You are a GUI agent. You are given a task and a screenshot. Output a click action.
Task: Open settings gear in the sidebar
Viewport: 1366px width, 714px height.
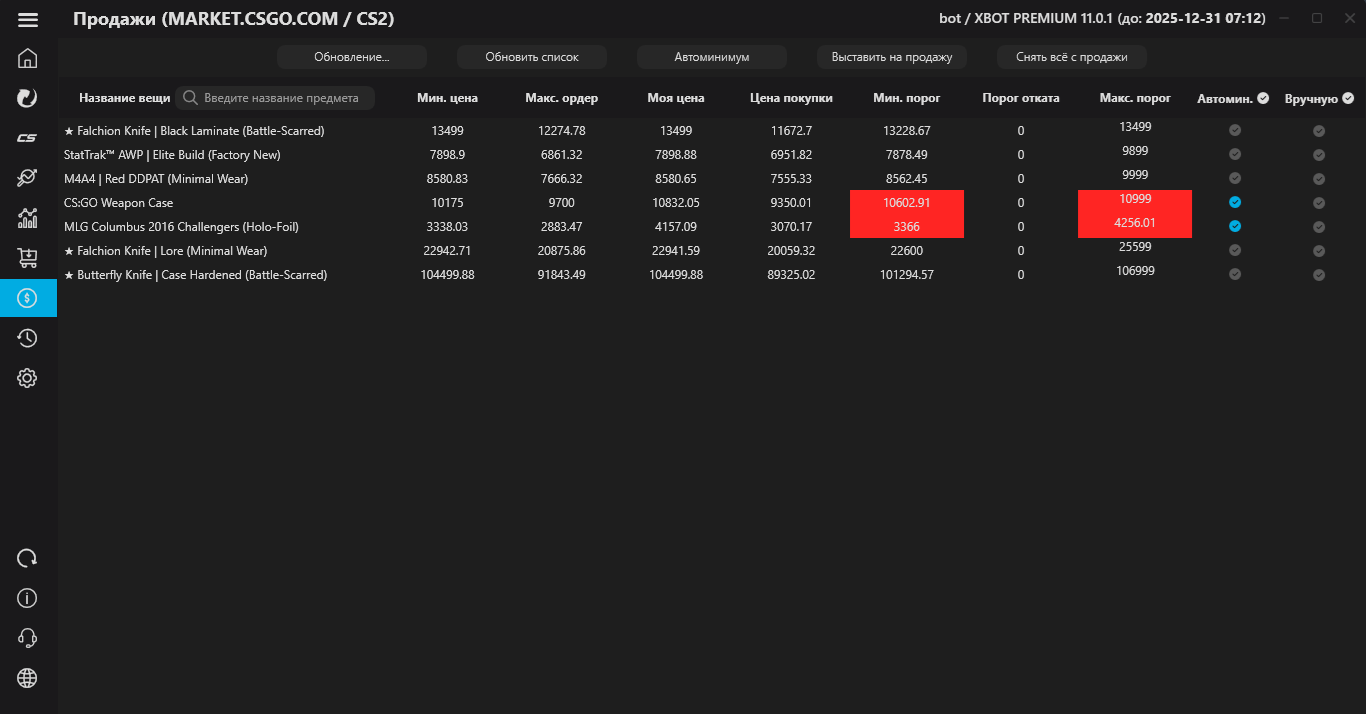point(28,378)
